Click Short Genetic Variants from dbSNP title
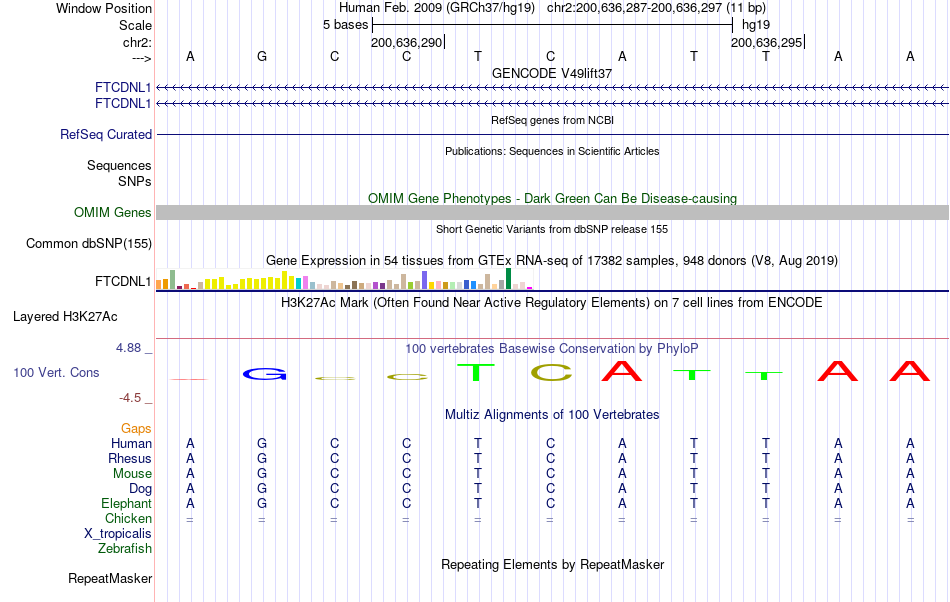Screen dimensions: 950x602 (552, 230)
